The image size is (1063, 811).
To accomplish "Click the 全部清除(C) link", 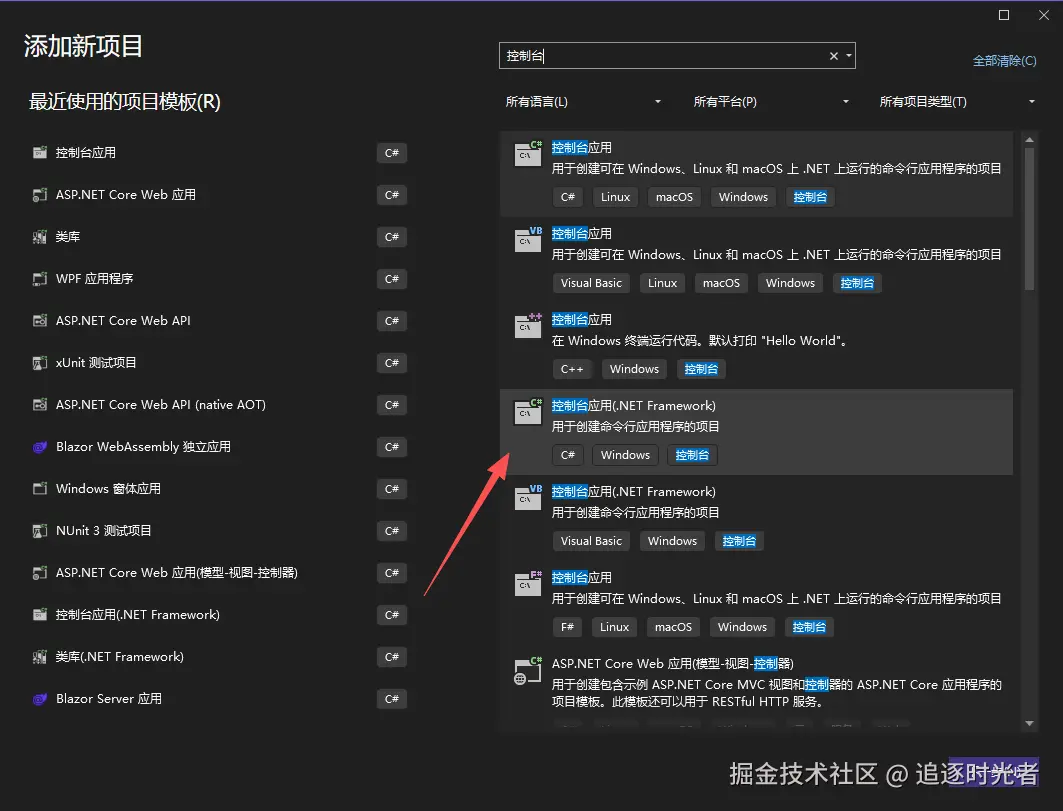I will (x=1004, y=61).
